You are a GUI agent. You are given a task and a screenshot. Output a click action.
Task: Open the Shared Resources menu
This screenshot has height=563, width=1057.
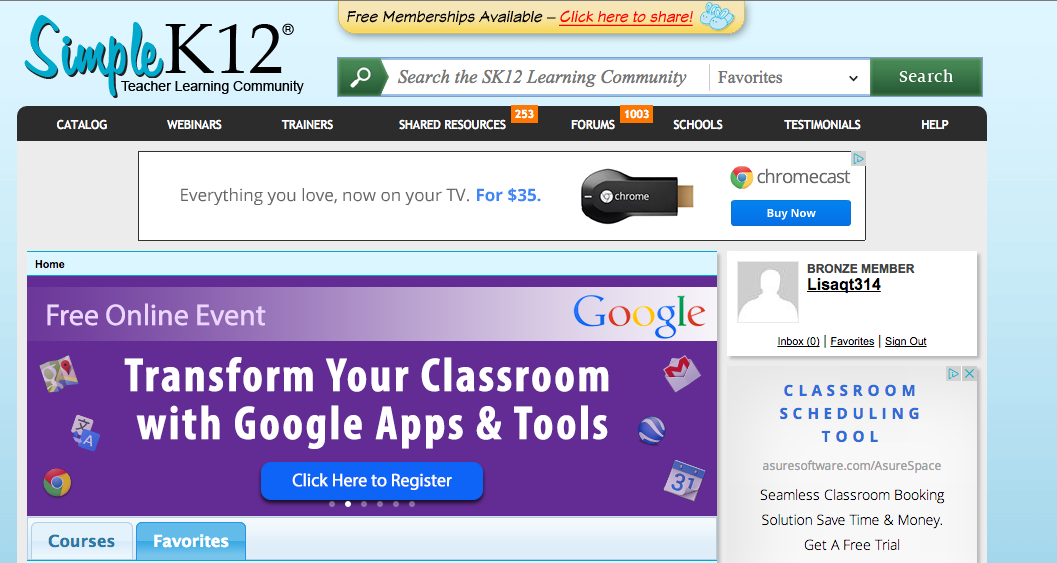tap(452, 125)
